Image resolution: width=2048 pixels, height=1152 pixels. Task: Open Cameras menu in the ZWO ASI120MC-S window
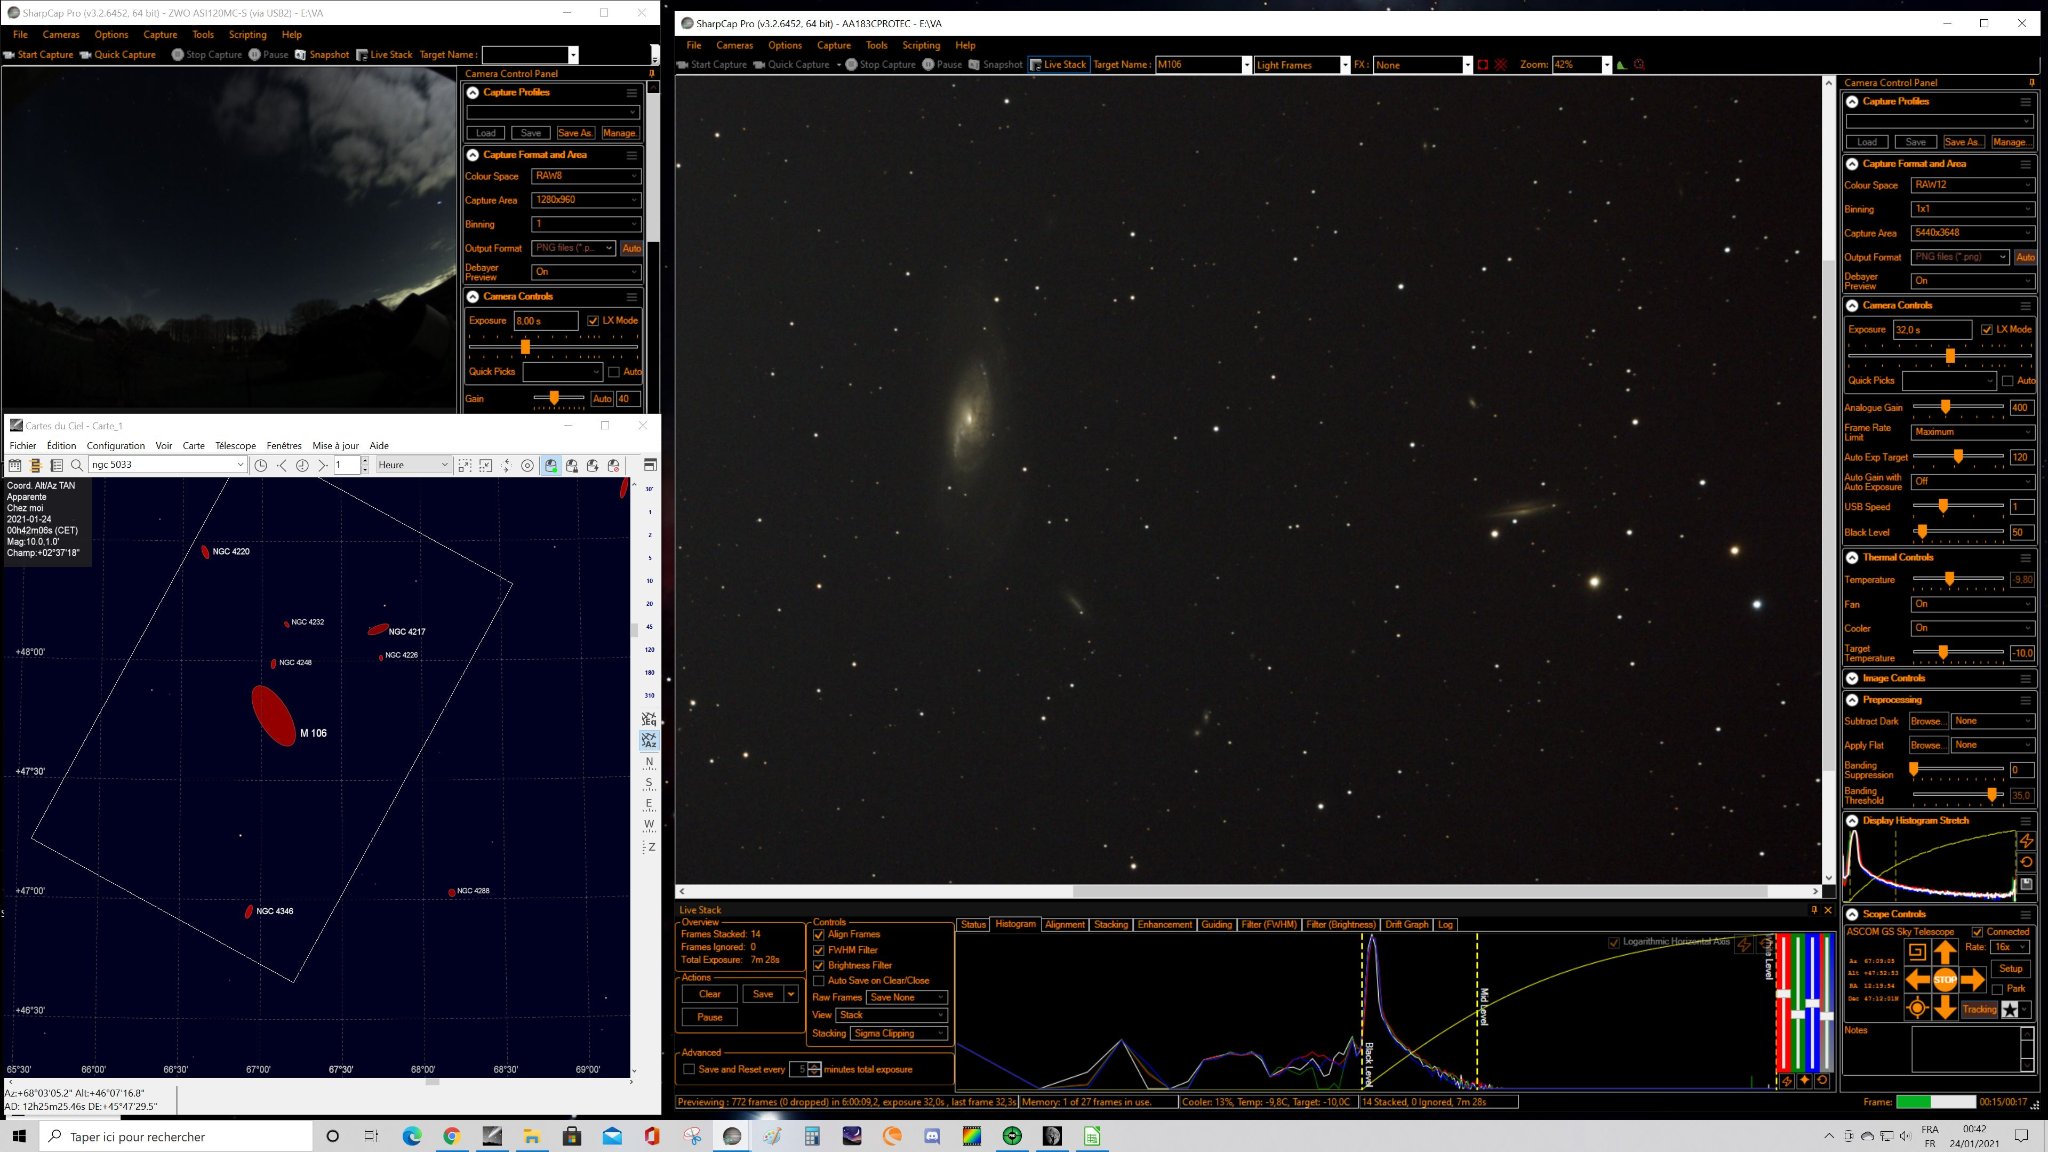point(61,35)
